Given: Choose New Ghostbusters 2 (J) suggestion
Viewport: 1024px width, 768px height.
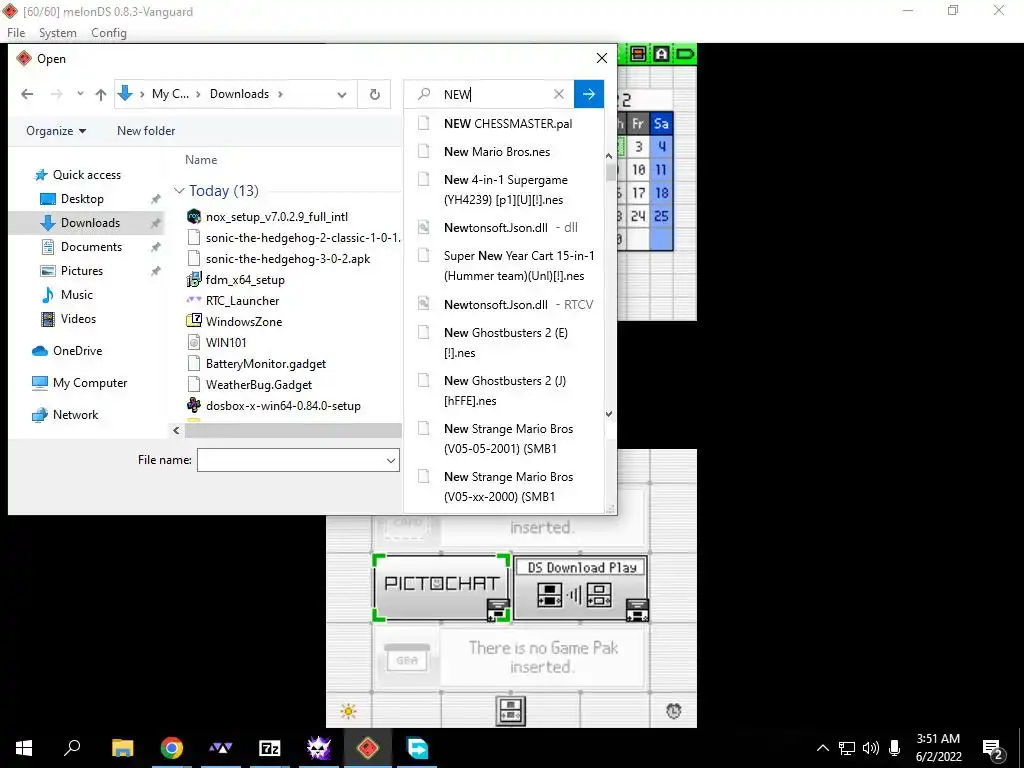Looking at the screenshot, I should [x=504, y=391].
